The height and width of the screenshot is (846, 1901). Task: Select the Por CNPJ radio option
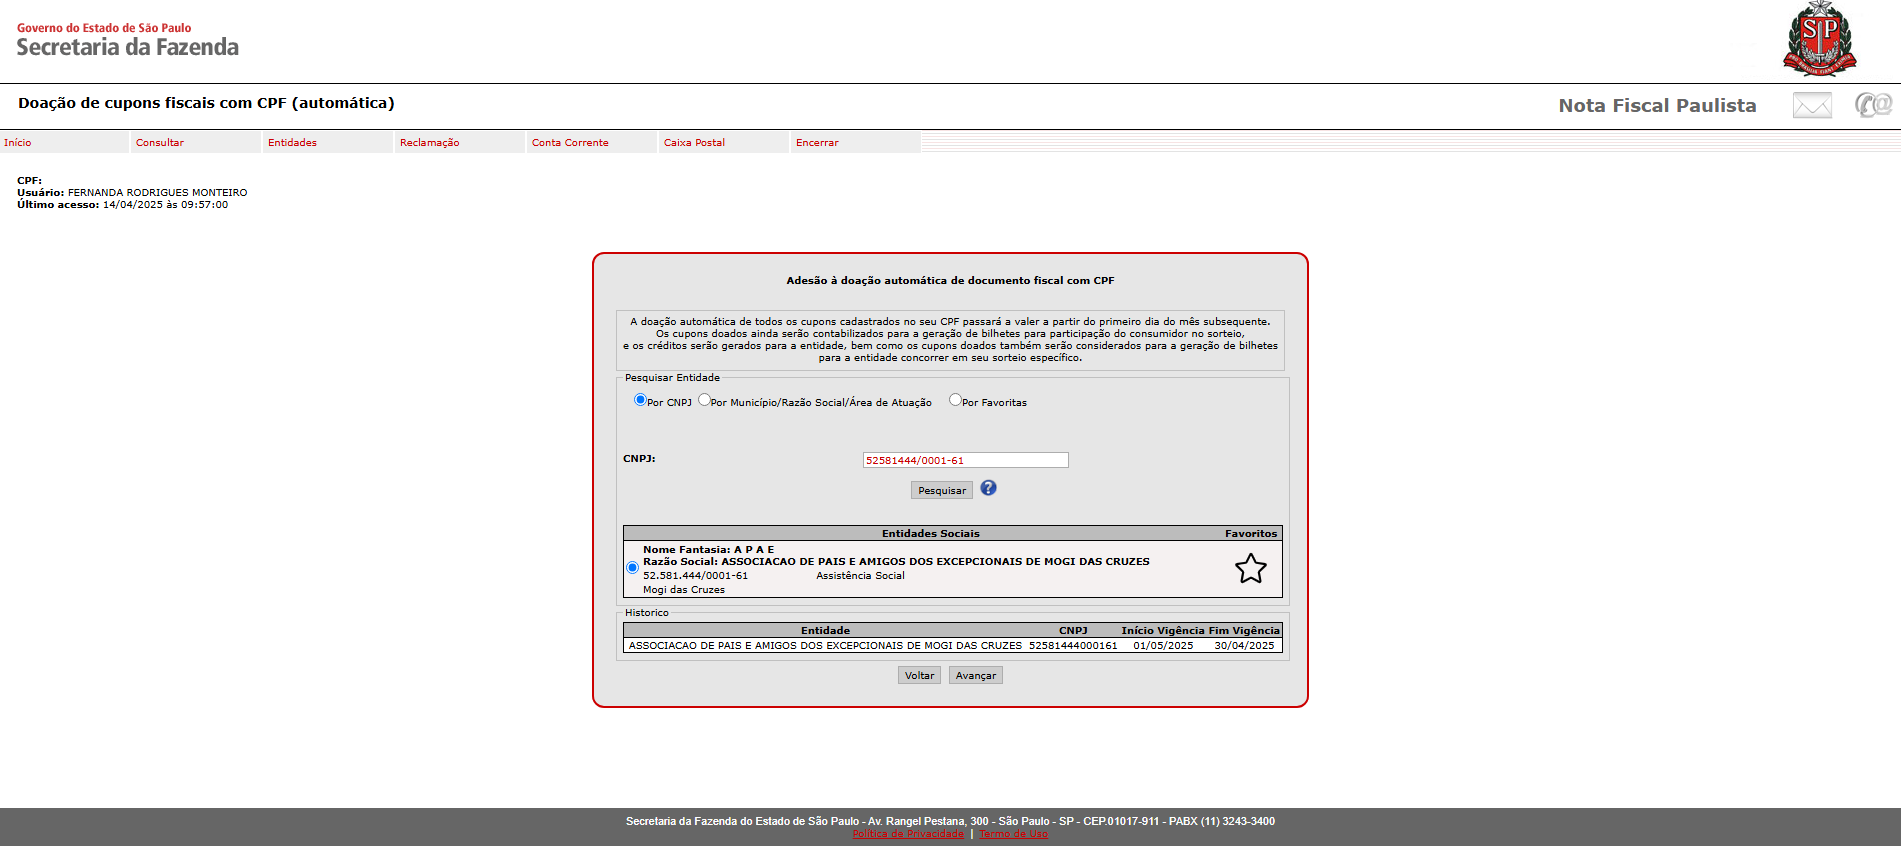640,400
